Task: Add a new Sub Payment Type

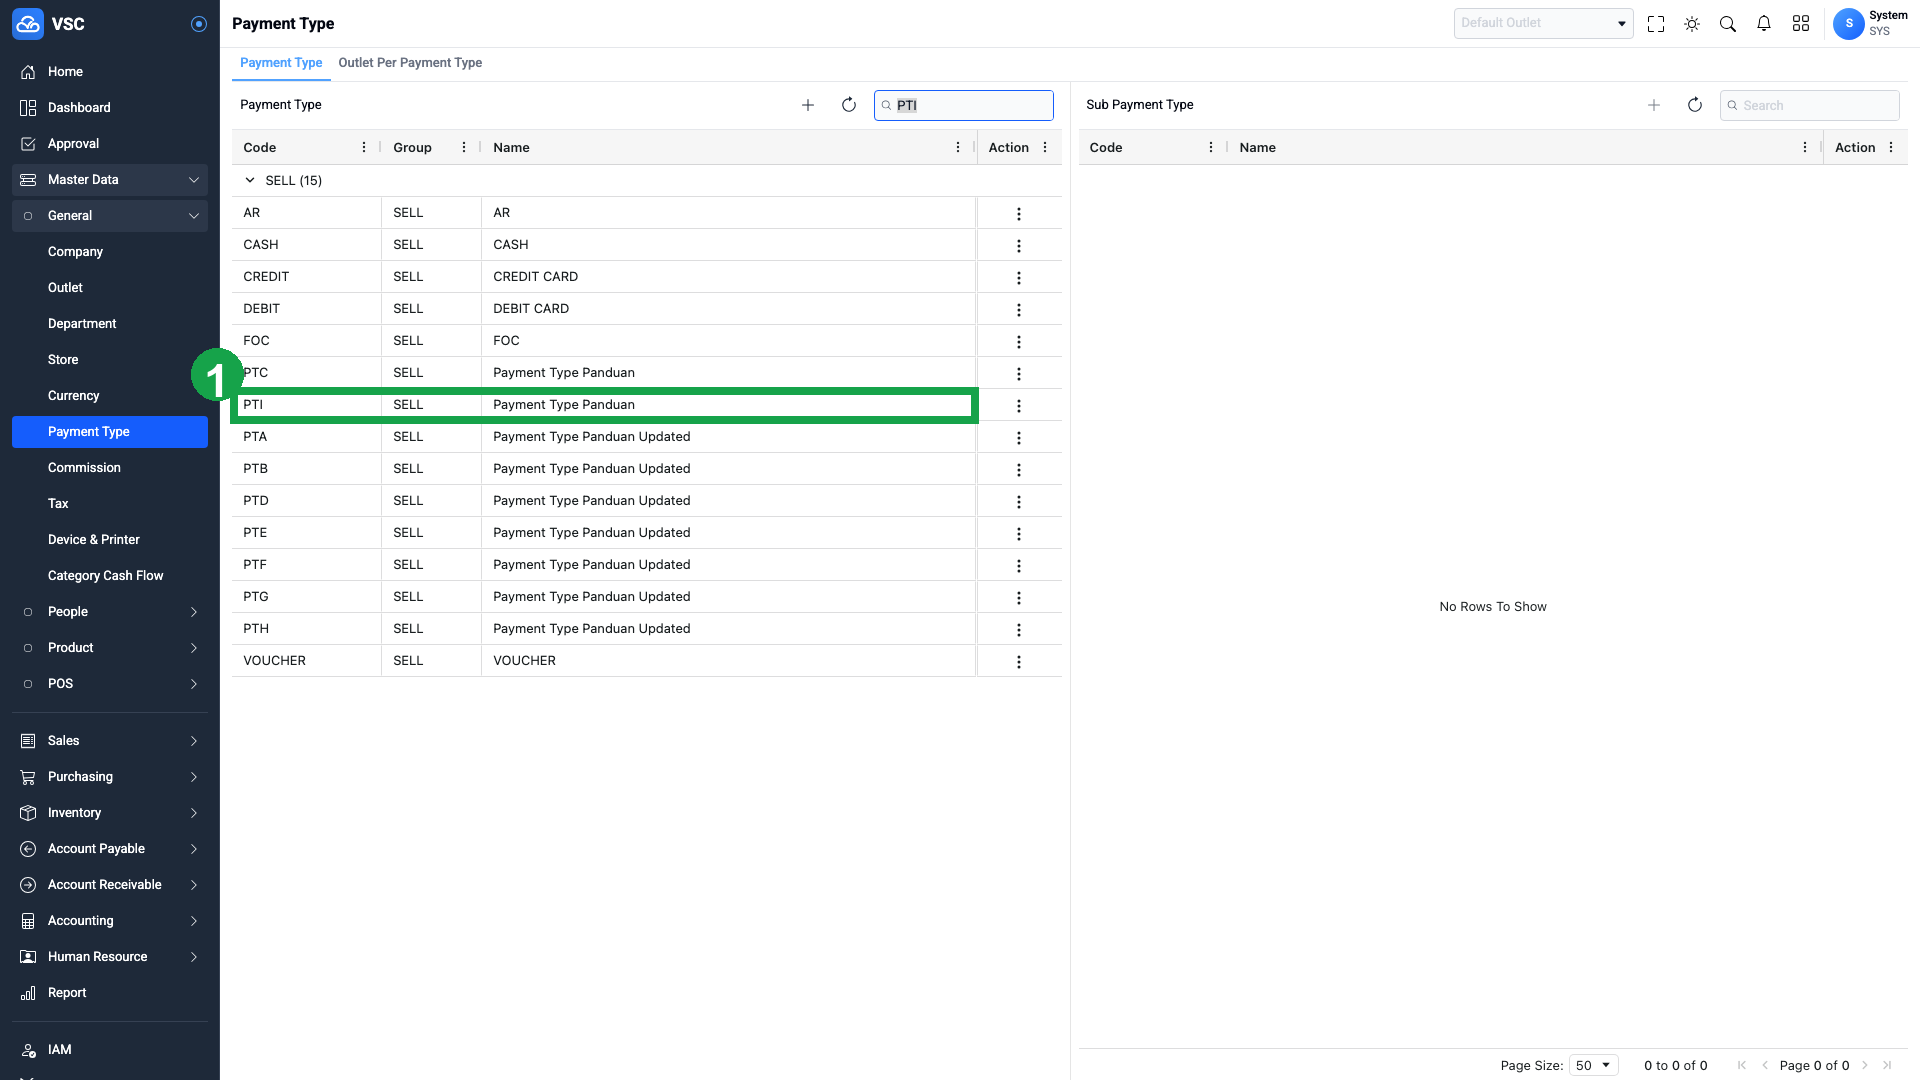Action: (1654, 105)
